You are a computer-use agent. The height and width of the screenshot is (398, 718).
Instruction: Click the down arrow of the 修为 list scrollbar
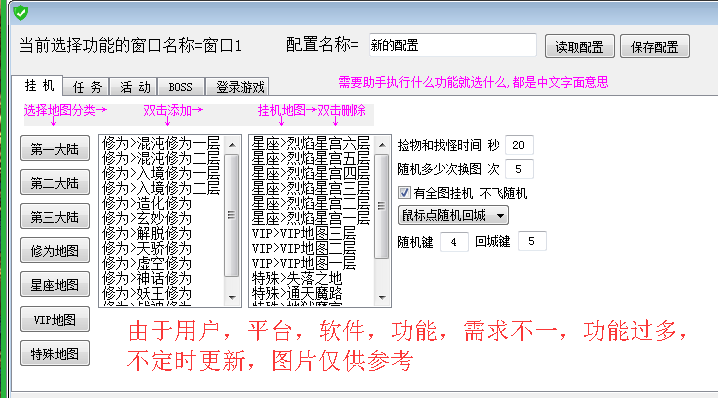(232, 298)
